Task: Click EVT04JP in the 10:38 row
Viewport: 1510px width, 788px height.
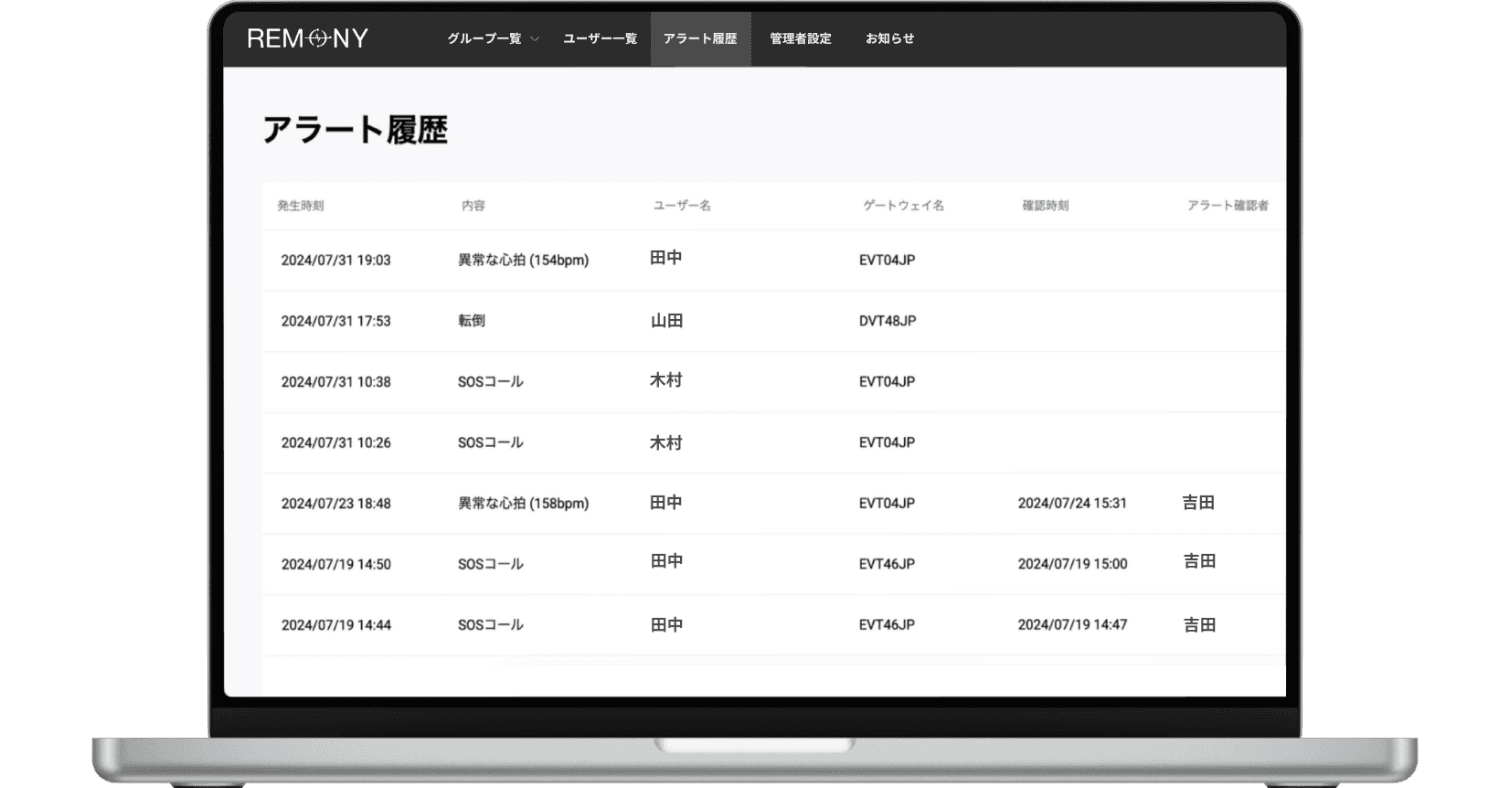Action: coord(887,382)
